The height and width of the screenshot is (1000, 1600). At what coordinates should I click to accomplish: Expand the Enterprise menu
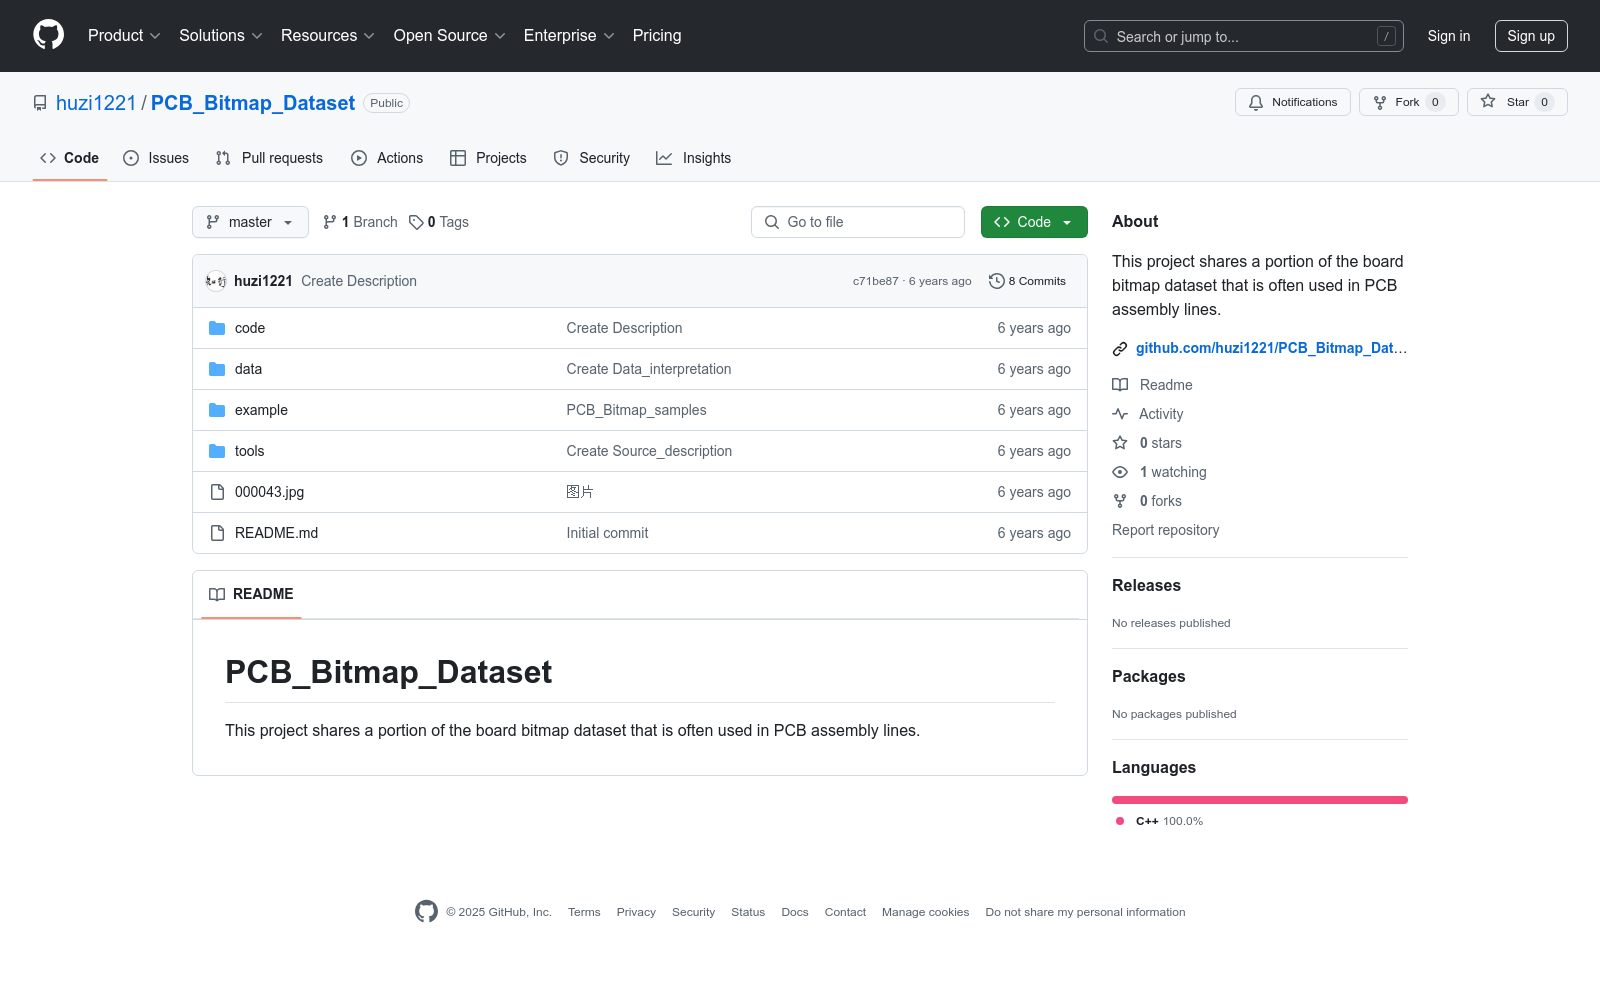pos(569,35)
